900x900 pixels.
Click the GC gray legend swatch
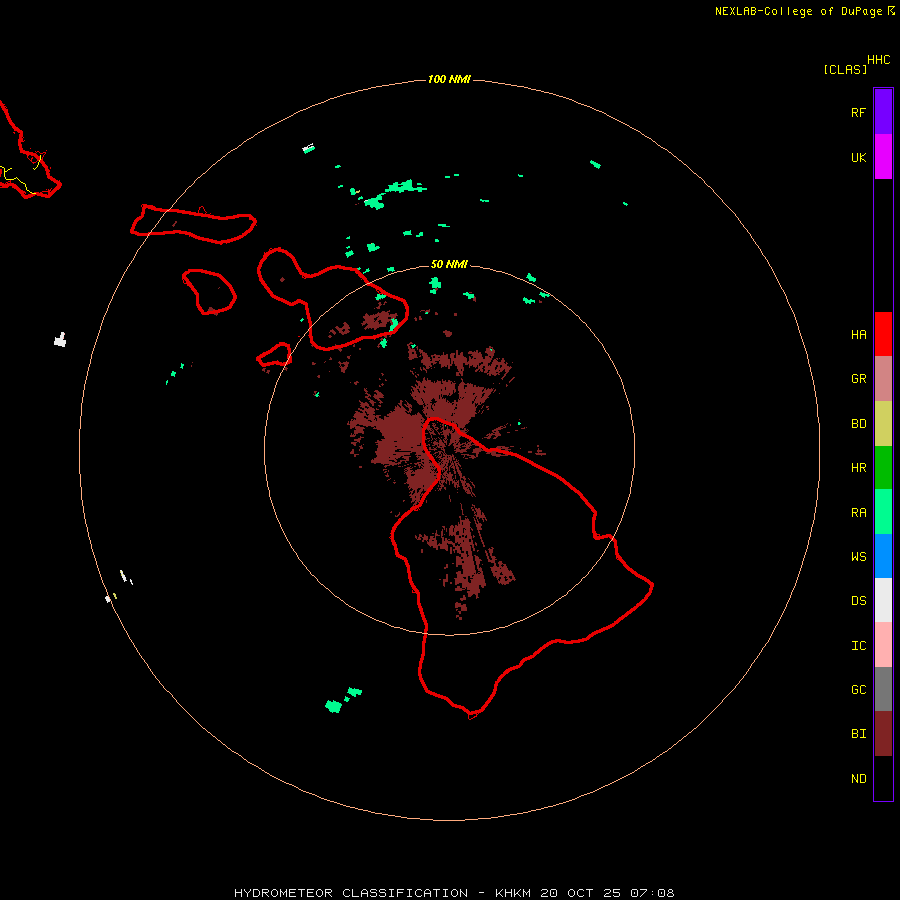pyautogui.click(x=883, y=689)
